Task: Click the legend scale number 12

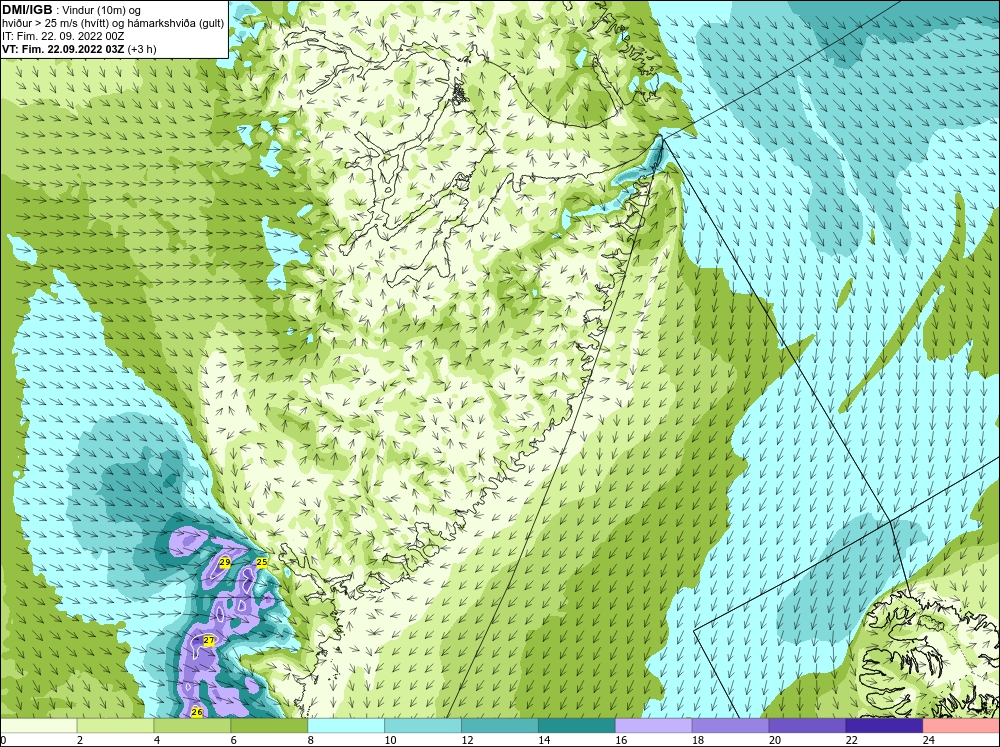Action: 468,740
